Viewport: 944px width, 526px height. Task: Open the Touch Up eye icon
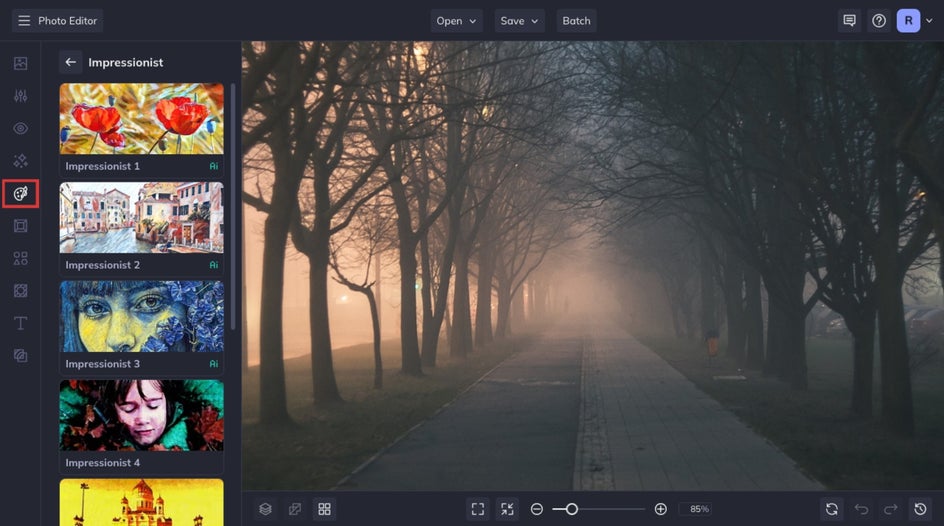point(20,128)
